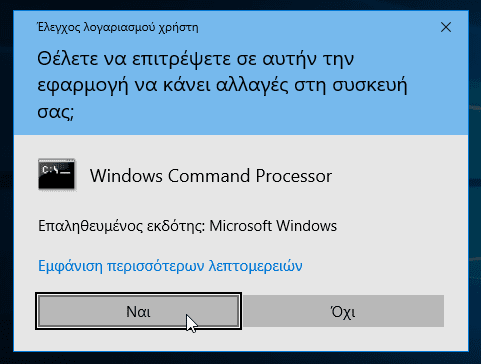Open the Εμφάνιση περισσότερων λεπτομερειών link
This screenshot has height=364, width=481.
[x=170, y=266]
